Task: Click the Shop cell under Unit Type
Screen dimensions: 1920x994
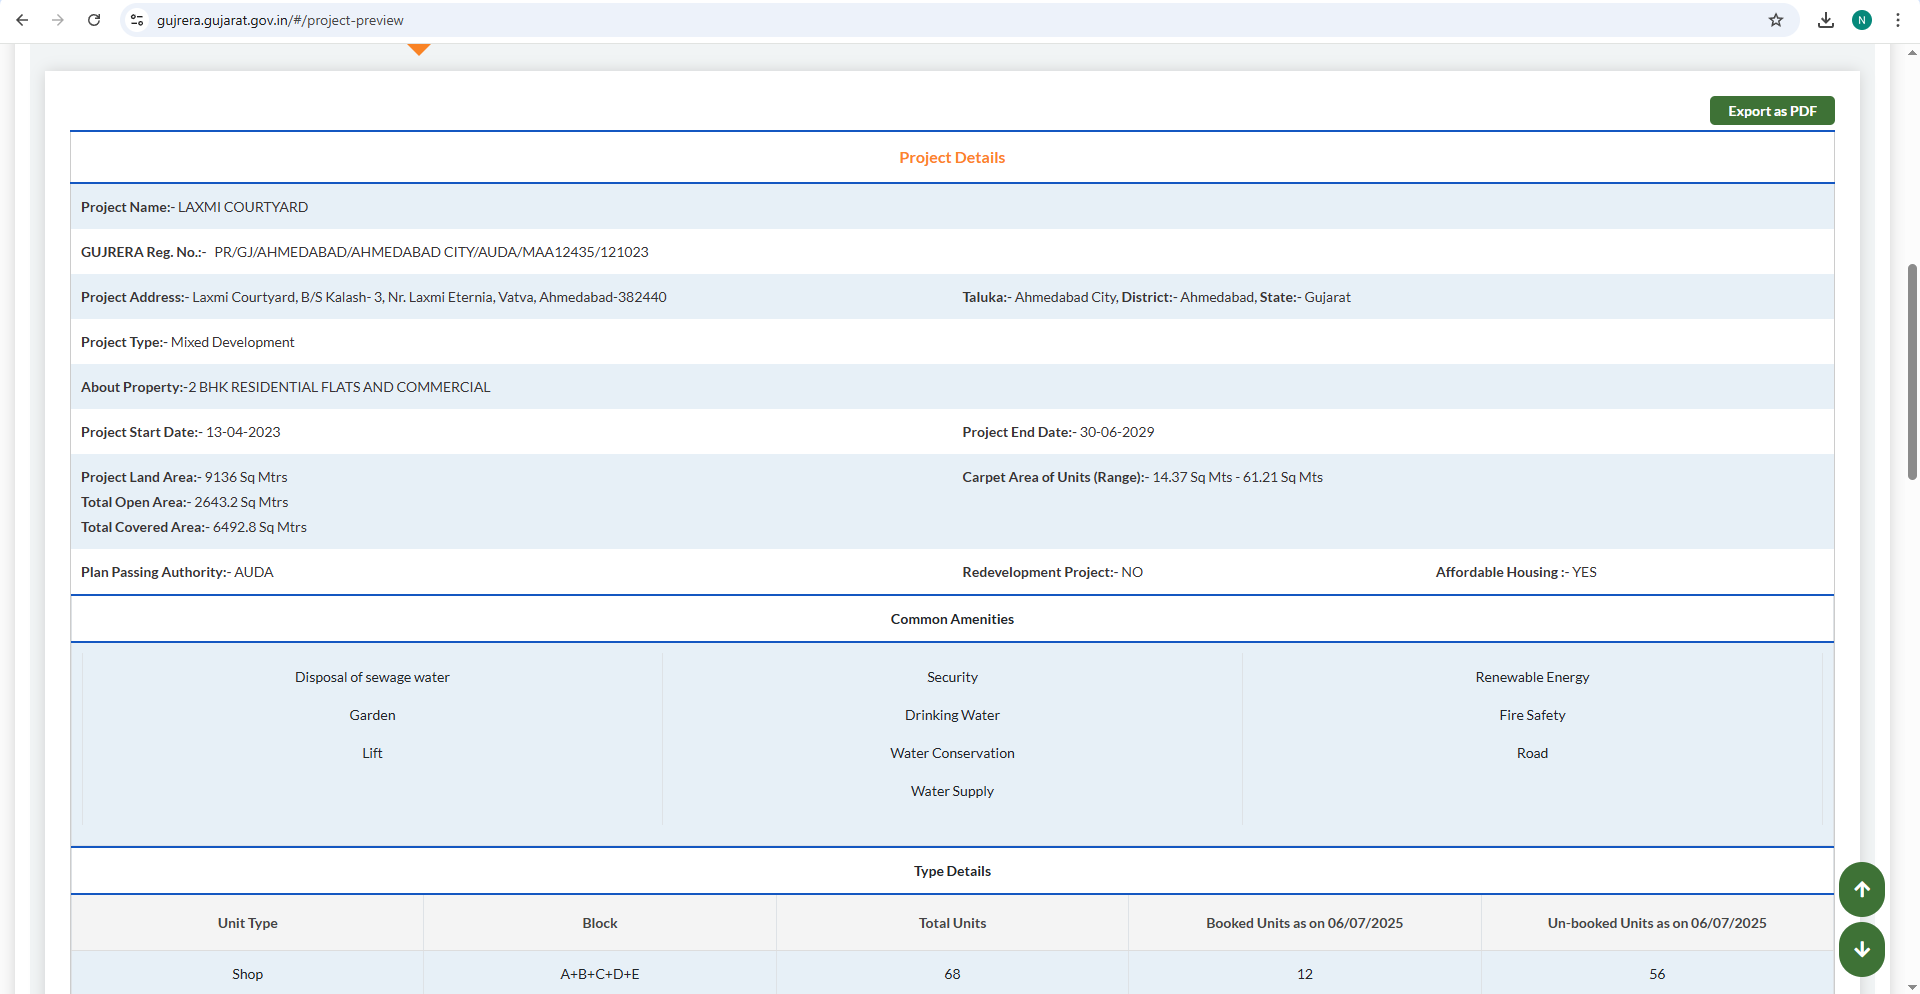Action: coord(246,973)
